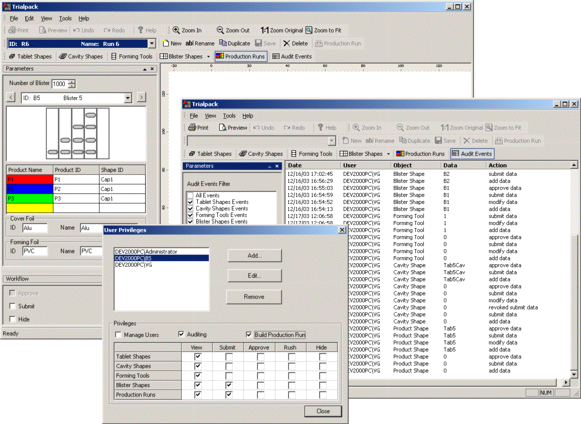This screenshot has width=581, height=424.
Task: Click the audit list vertical scrollbar down arrow
Action: pos(574,374)
